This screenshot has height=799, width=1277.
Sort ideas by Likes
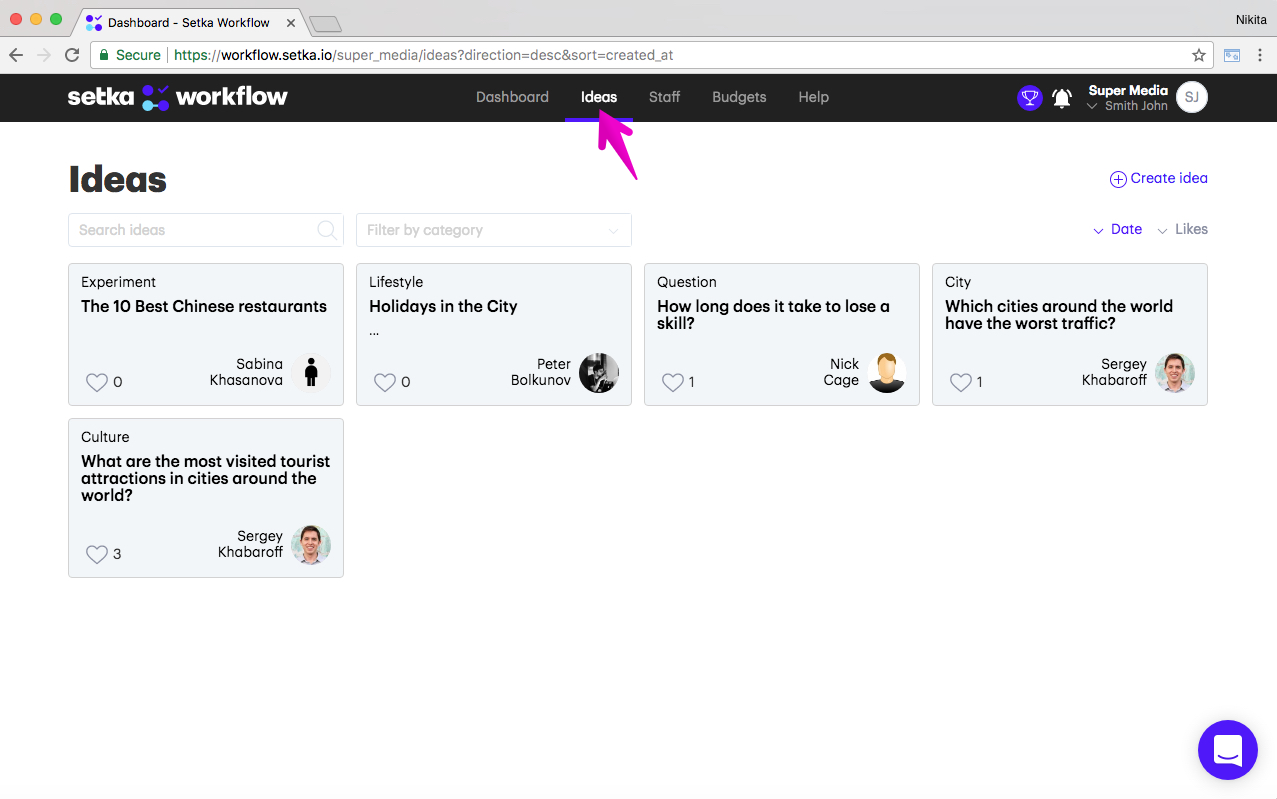(1182, 229)
